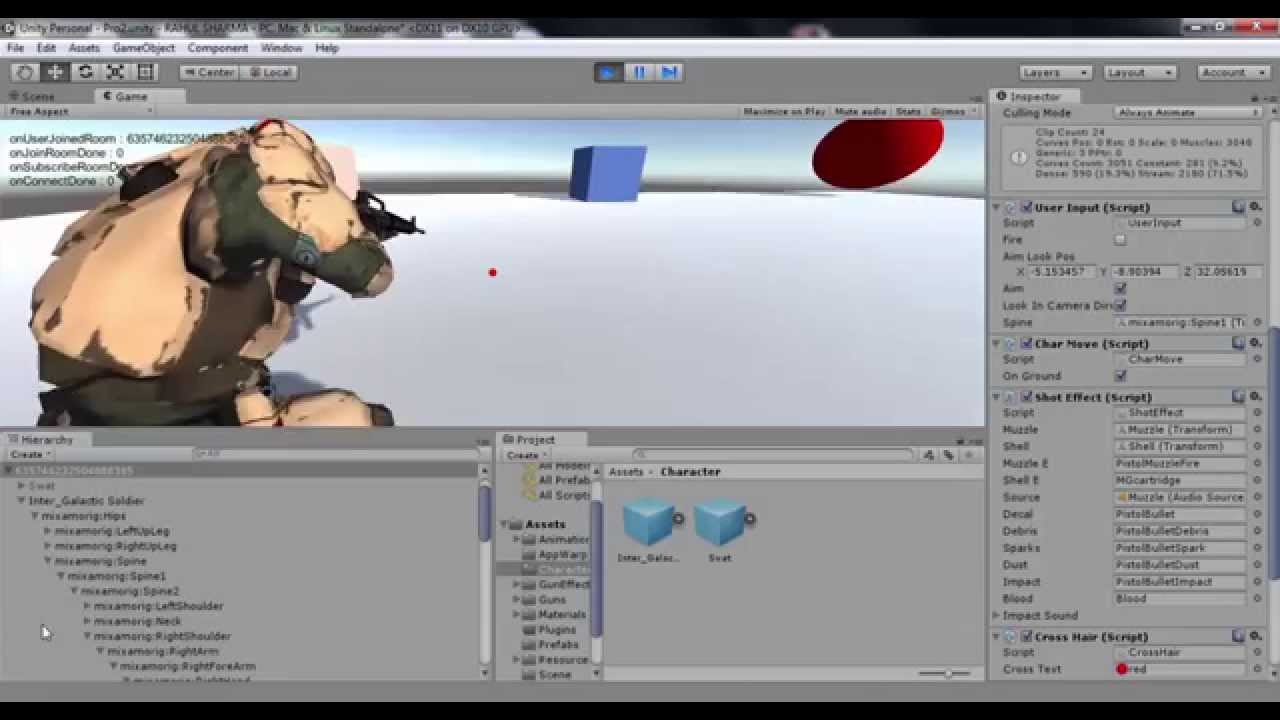
Task: Open the GameObject menu
Action: point(144,48)
